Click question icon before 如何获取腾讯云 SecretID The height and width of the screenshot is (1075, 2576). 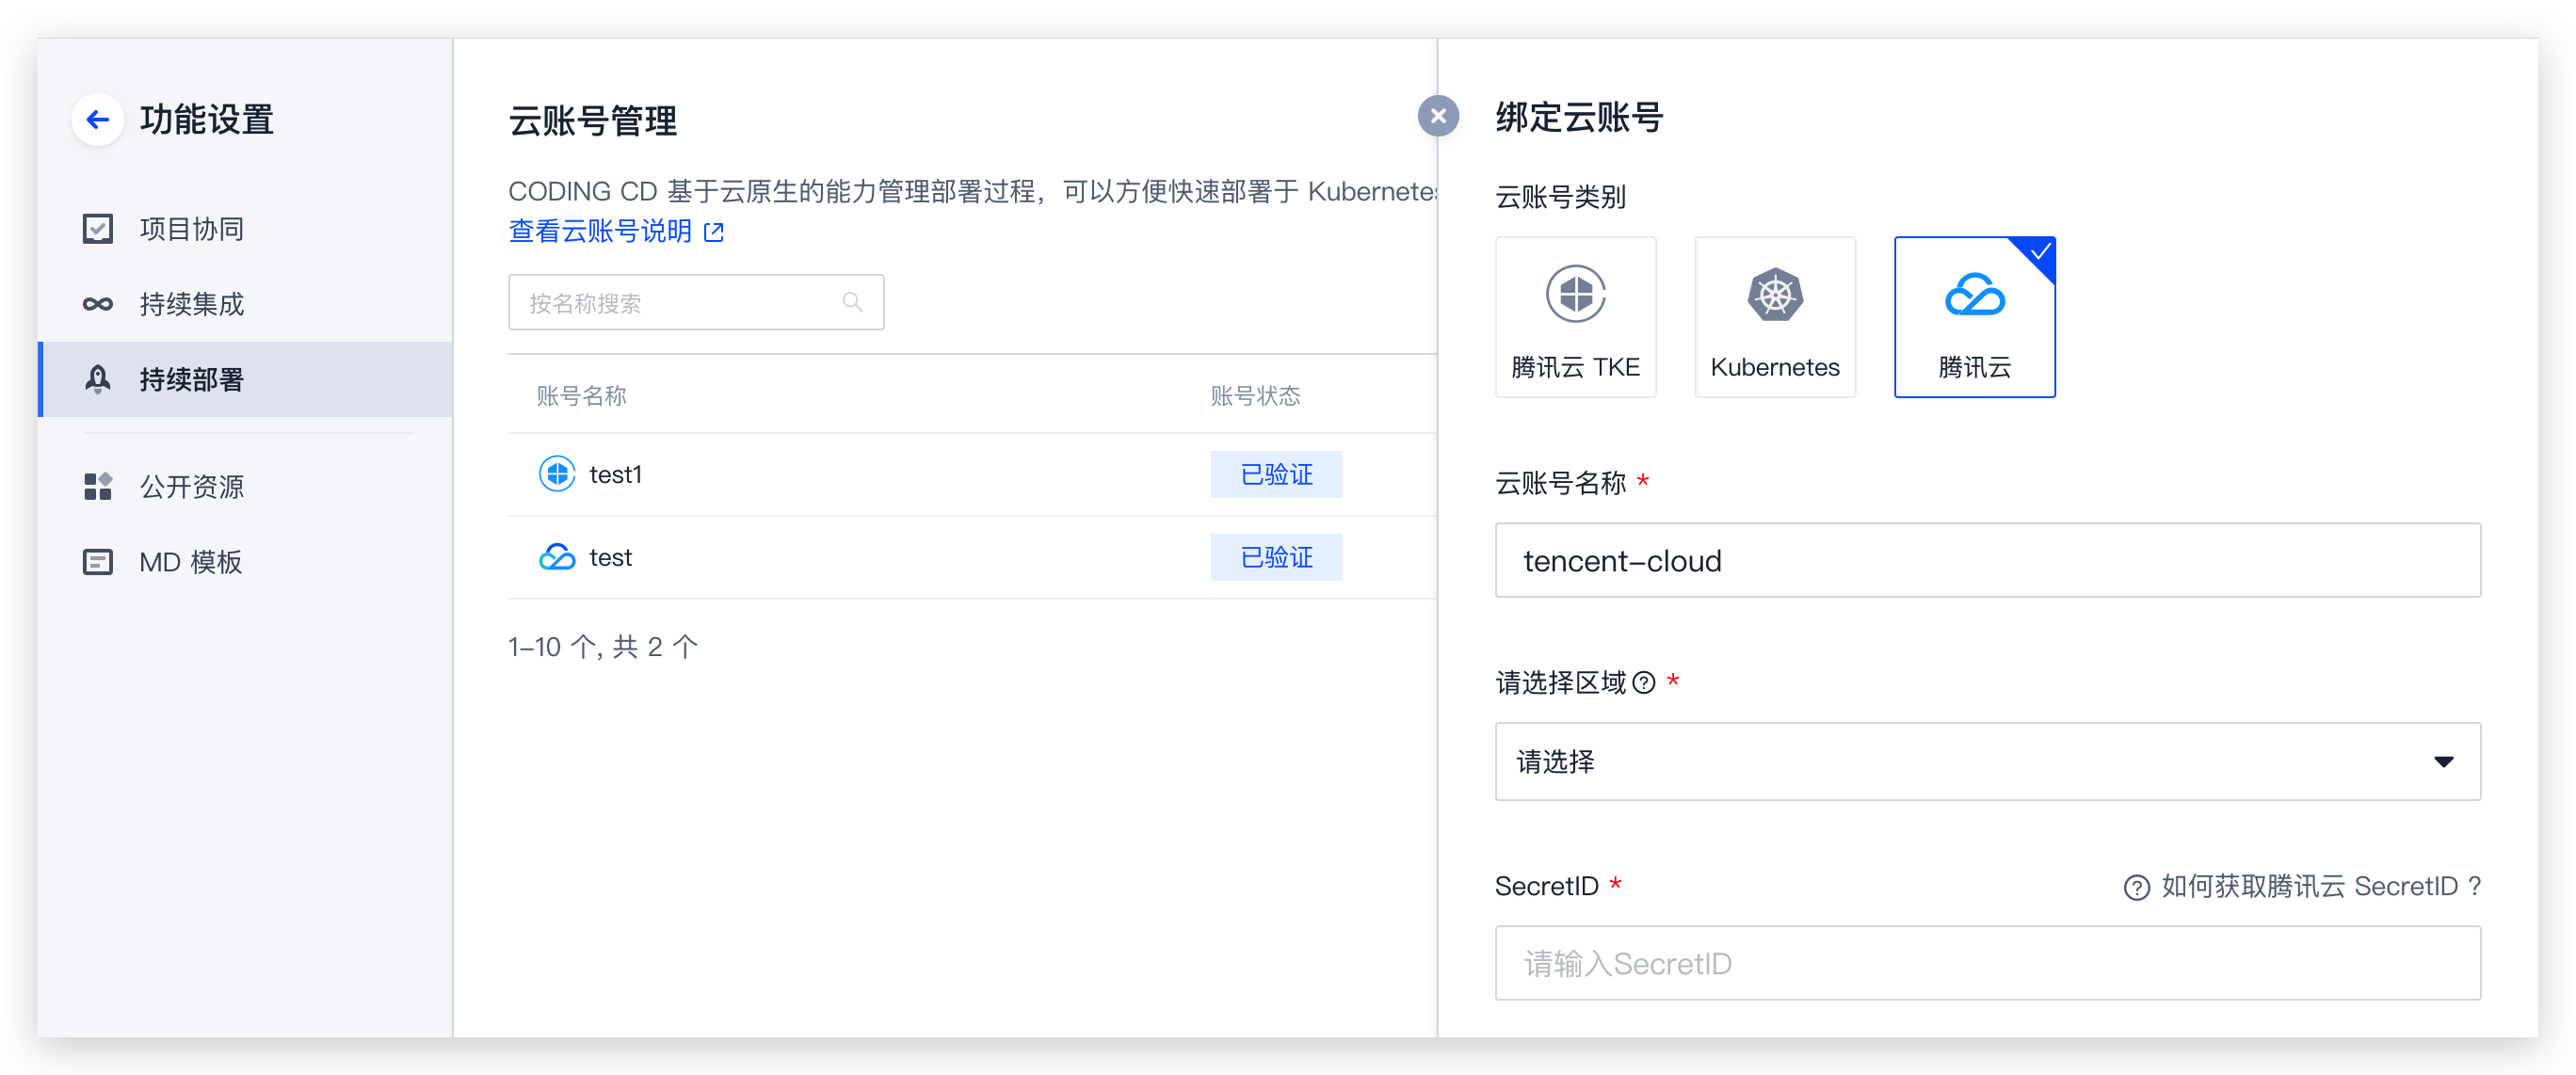click(x=2136, y=888)
